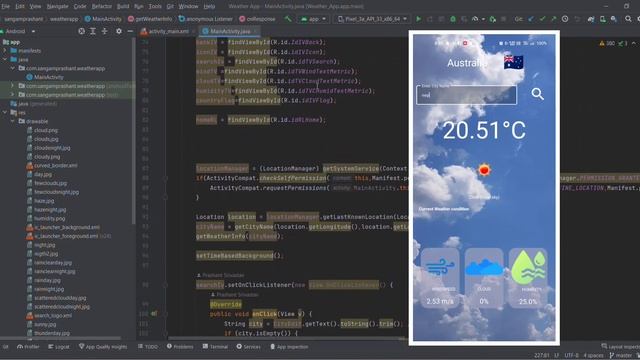Select ic_launcher_background.xml file
The image size is (640, 360).
63,227
